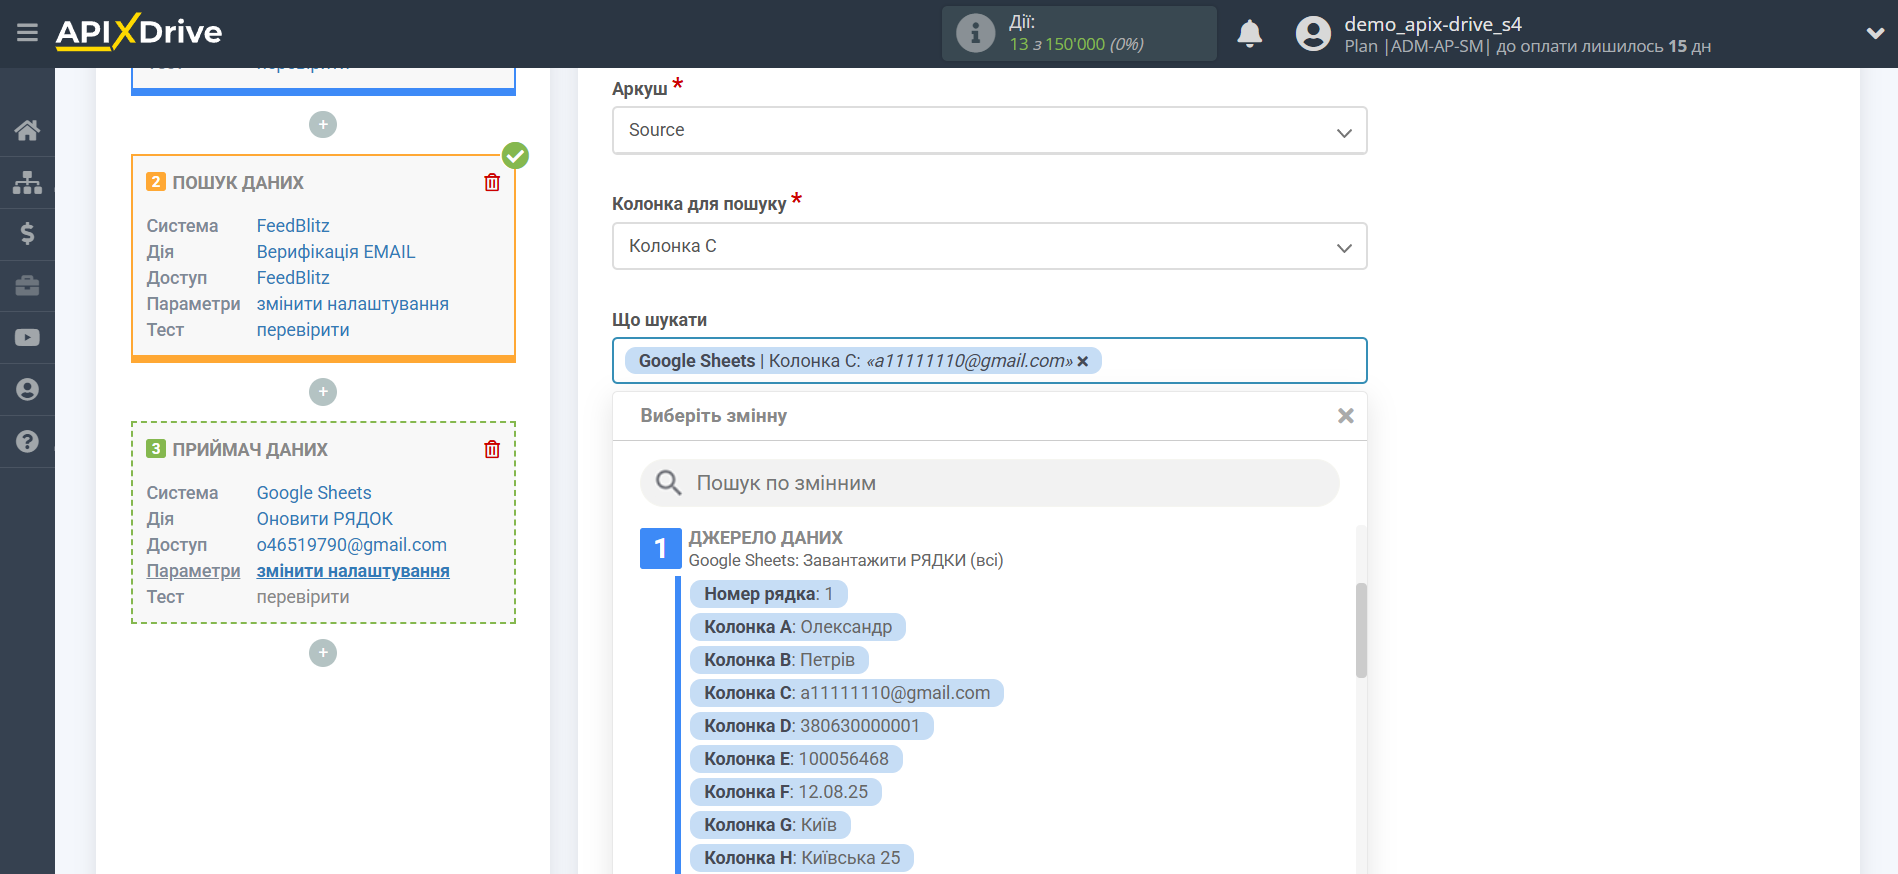Select variable Колонка B: Петрів
The width and height of the screenshot is (1898, 874).
779,660
